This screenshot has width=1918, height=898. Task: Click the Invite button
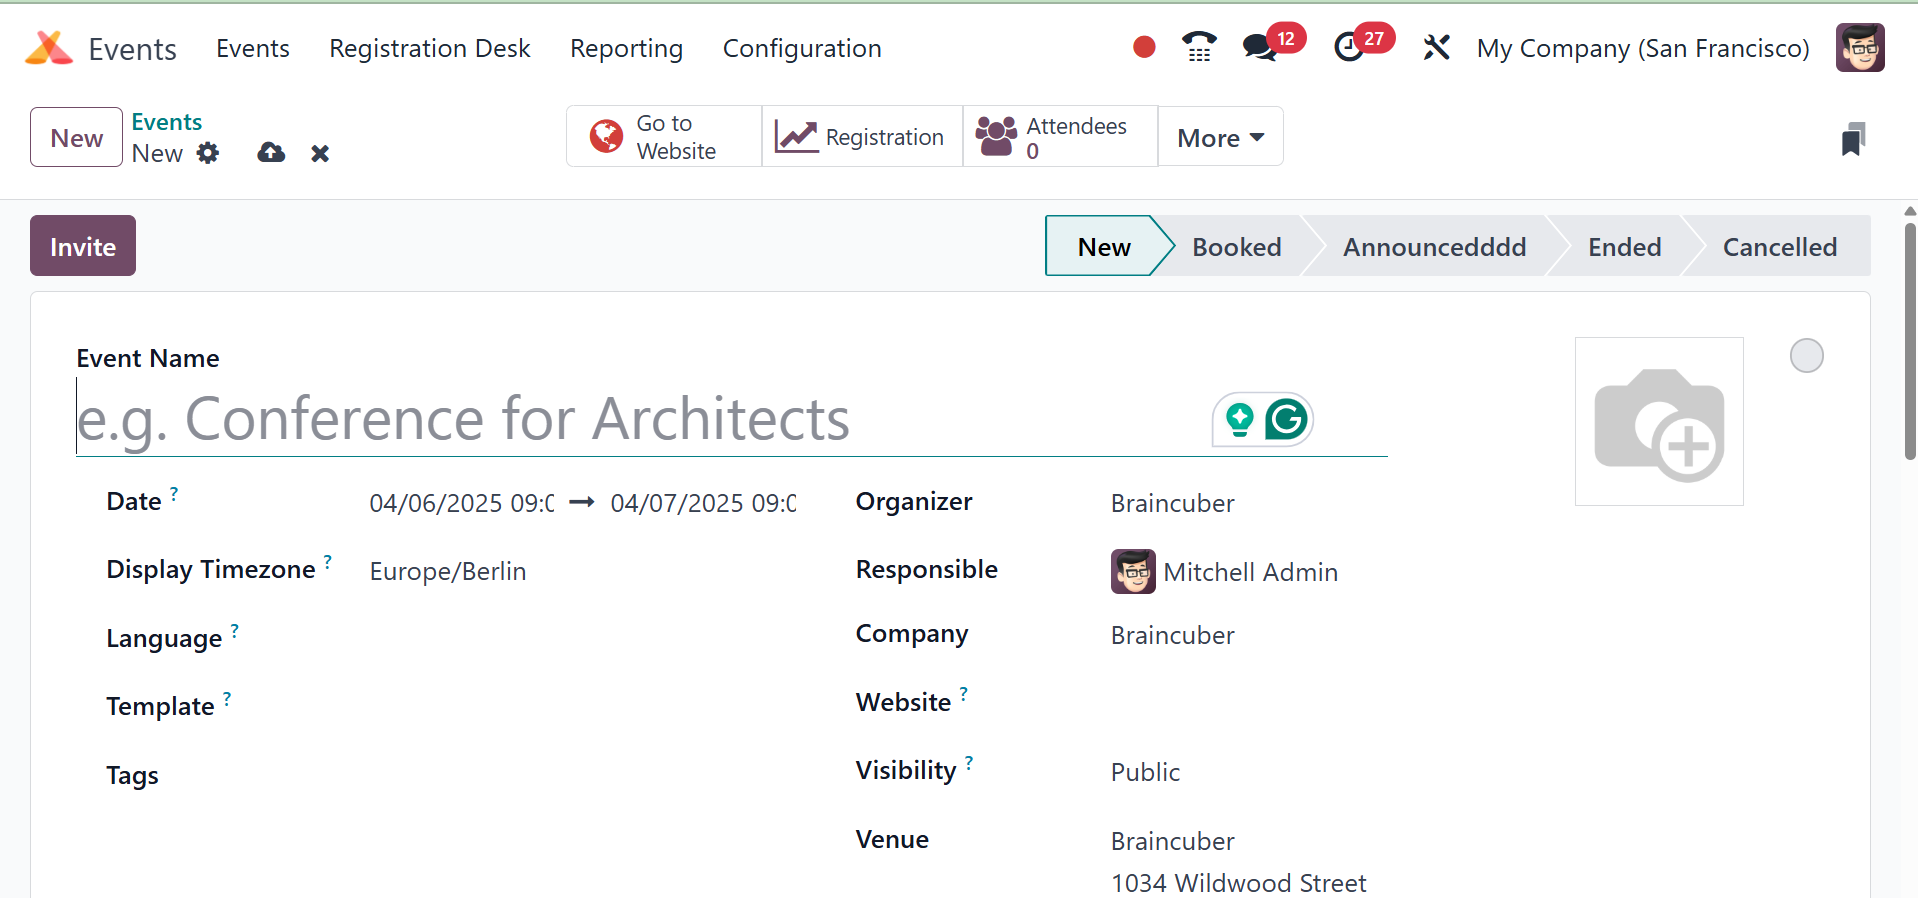83,246
